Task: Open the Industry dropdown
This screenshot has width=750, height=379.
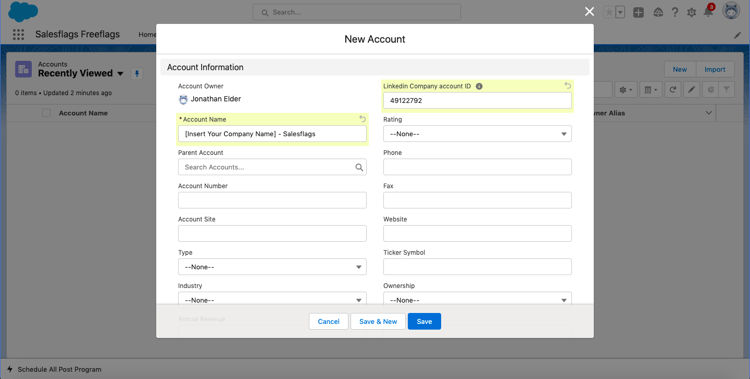Action: [x=272, y=298]
